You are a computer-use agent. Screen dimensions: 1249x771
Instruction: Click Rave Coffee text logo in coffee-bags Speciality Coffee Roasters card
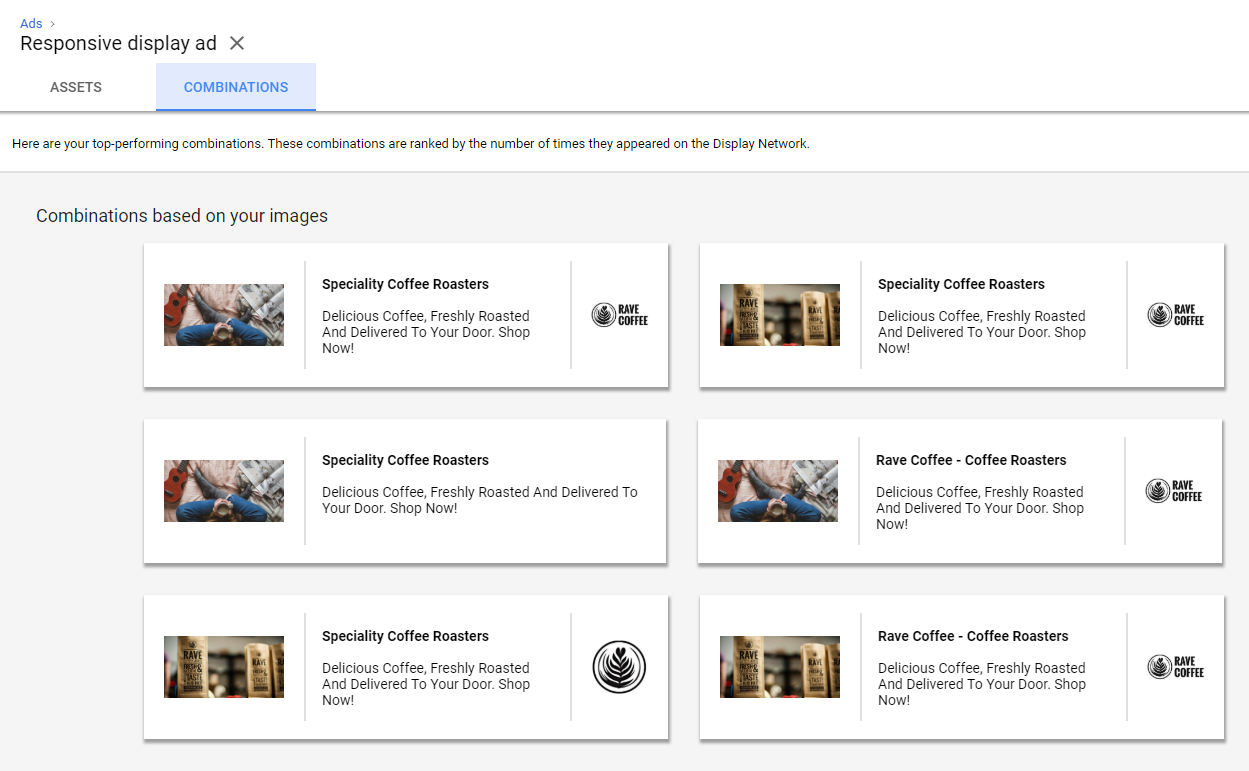pos(1176,315)
